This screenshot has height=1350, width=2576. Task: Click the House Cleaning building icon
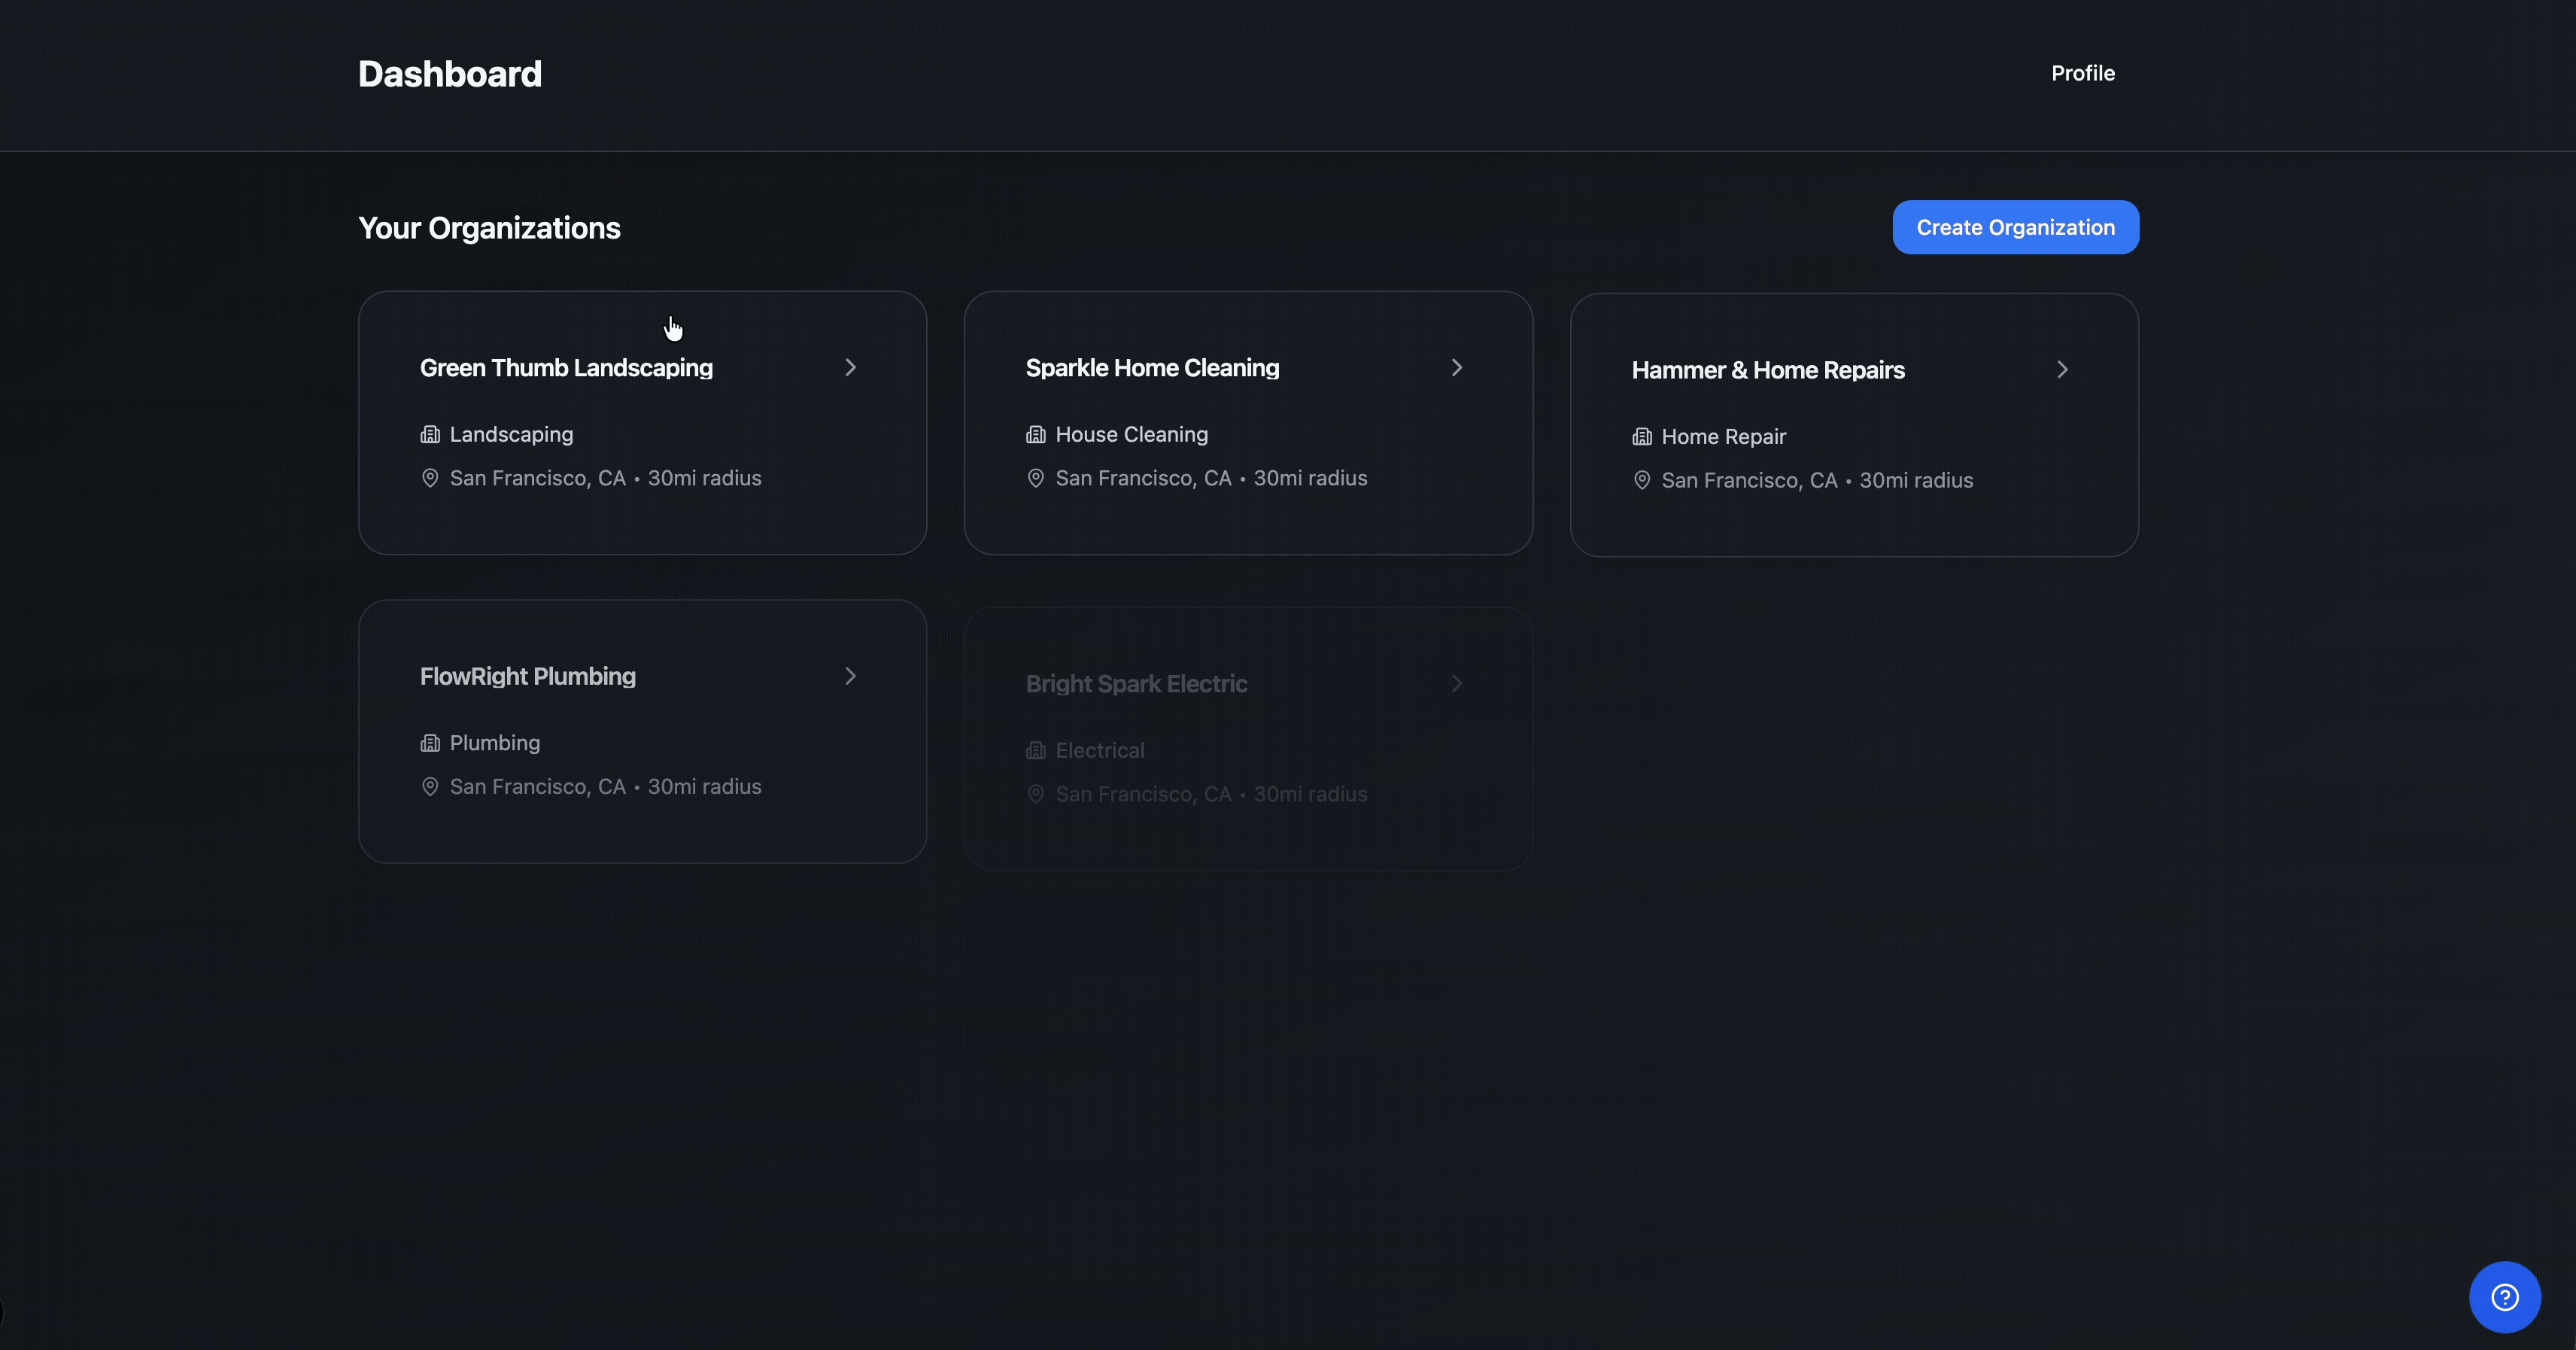pos(1036,434)
